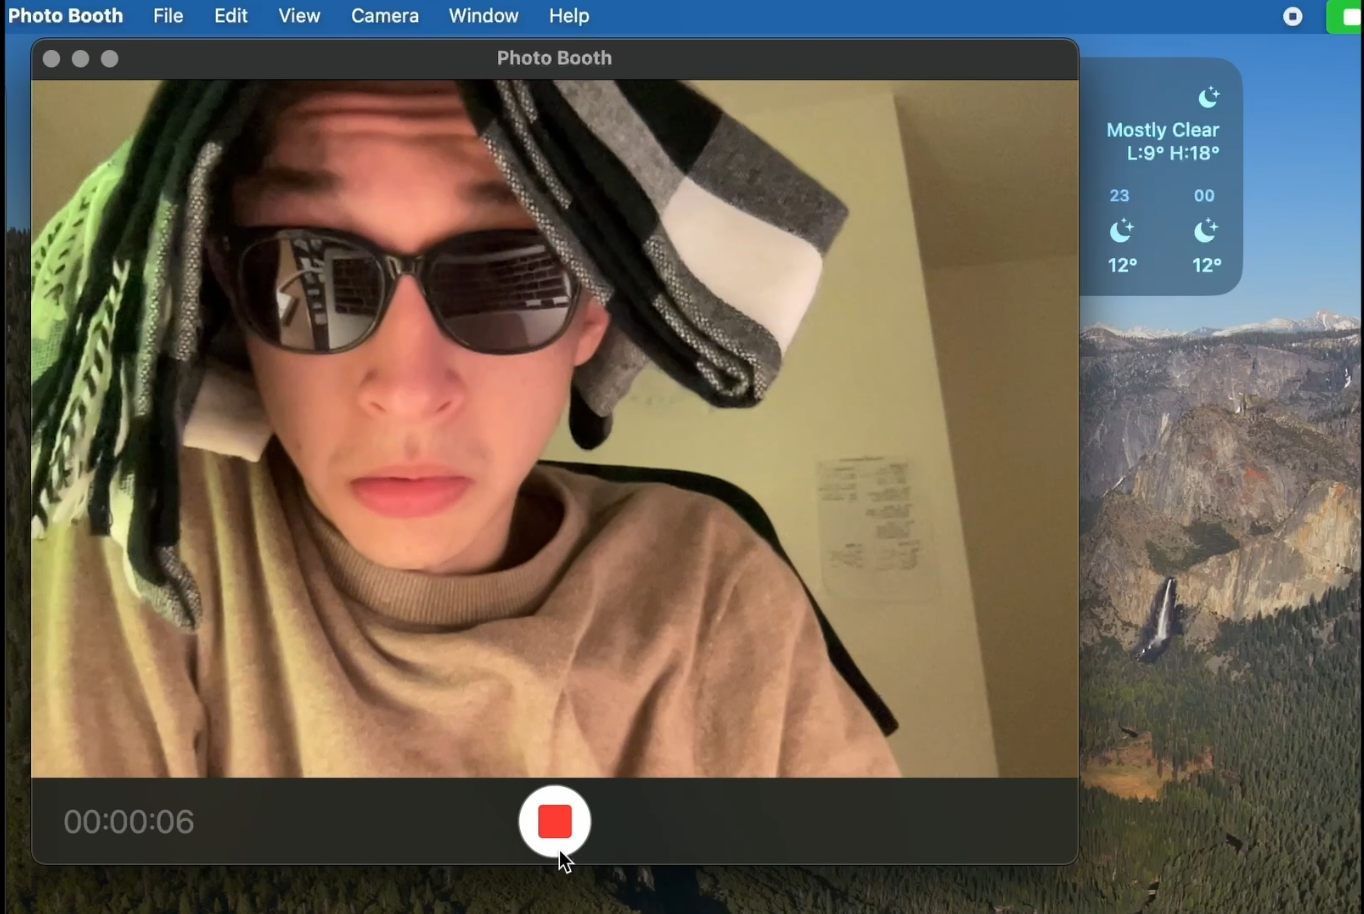Click the screen recording stop icon in menu bar
Screen dimensions: 1364x914
click(x=1293, y=16)
